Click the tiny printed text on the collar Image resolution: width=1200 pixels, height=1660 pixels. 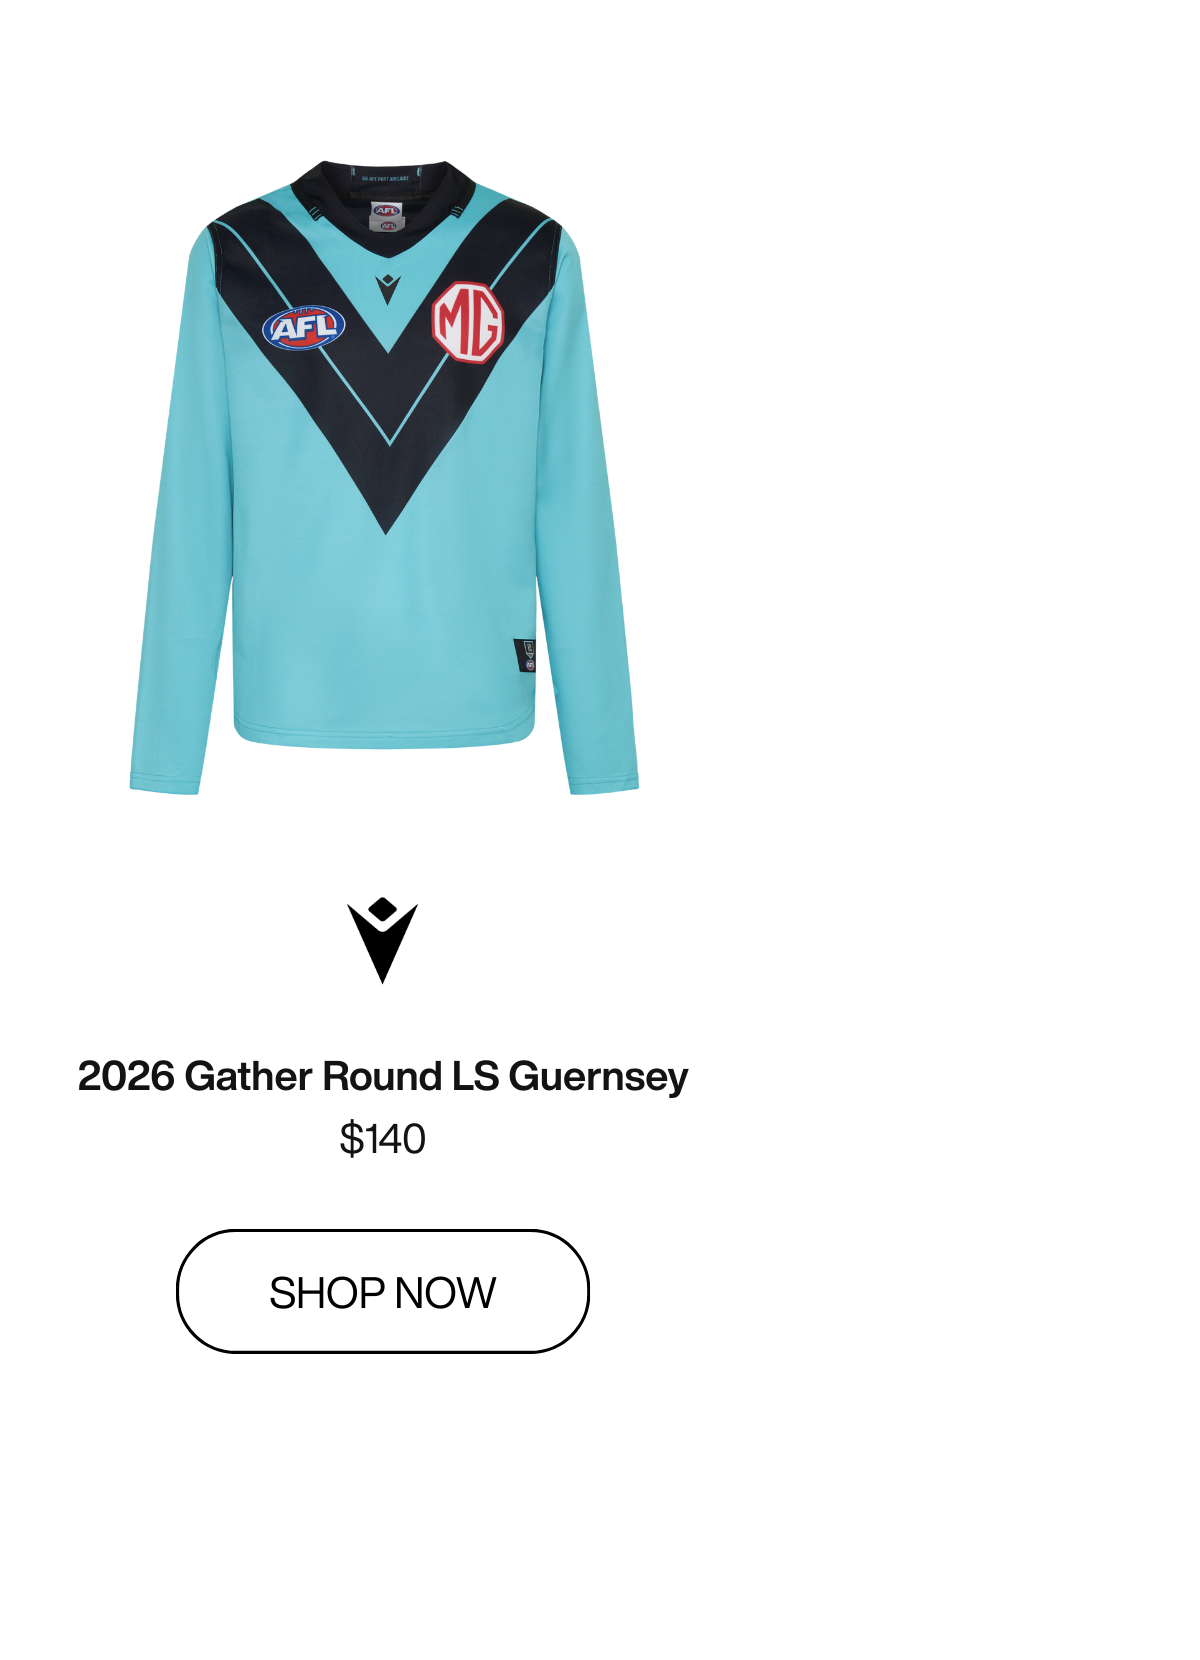[385, 178]
